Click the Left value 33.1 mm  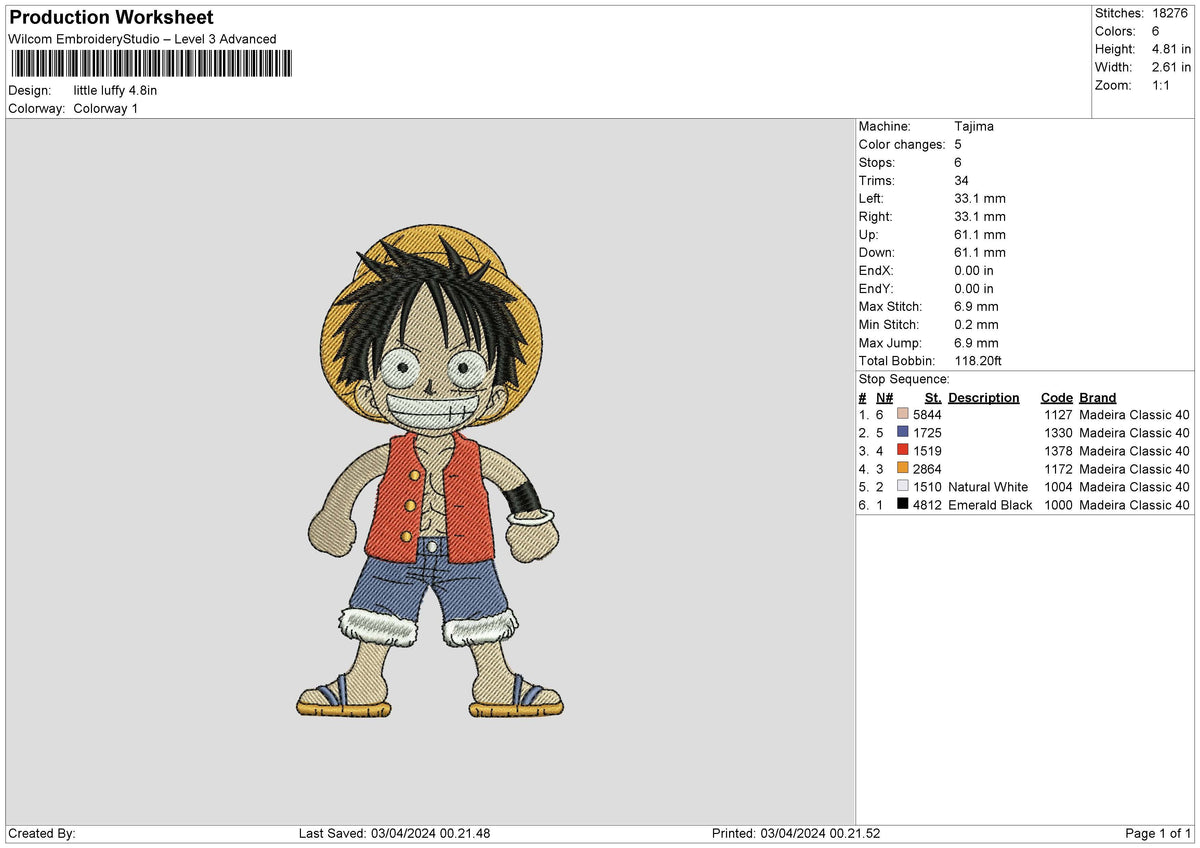pyautogui.click(x=980, y=199)
